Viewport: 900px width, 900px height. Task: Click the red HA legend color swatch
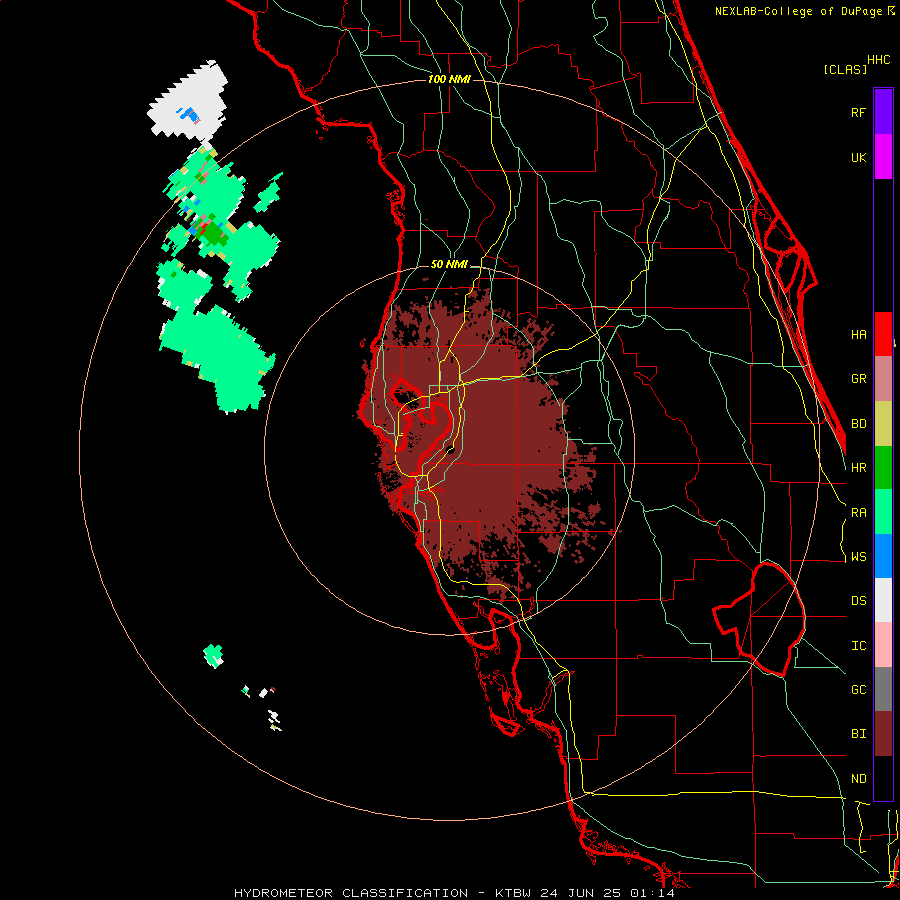pyautogui.click(x=883, y=334)
